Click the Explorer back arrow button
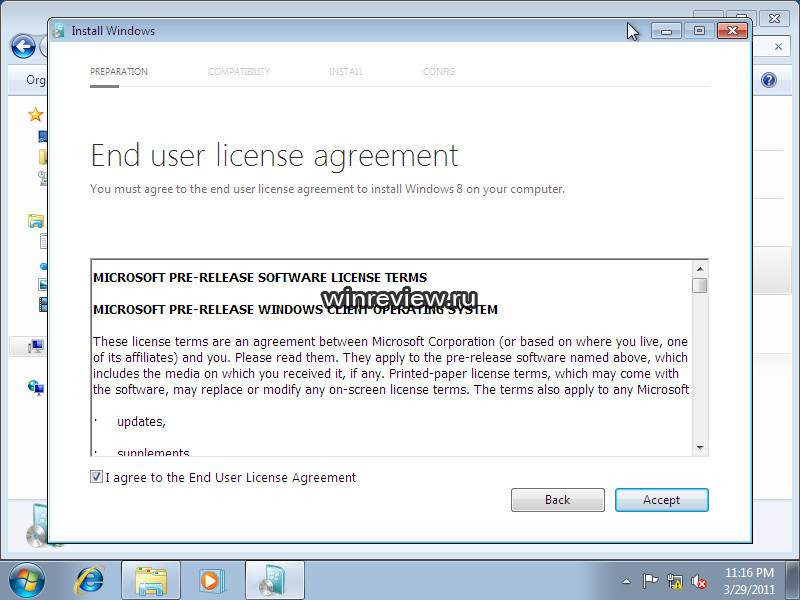 [23, 46]
